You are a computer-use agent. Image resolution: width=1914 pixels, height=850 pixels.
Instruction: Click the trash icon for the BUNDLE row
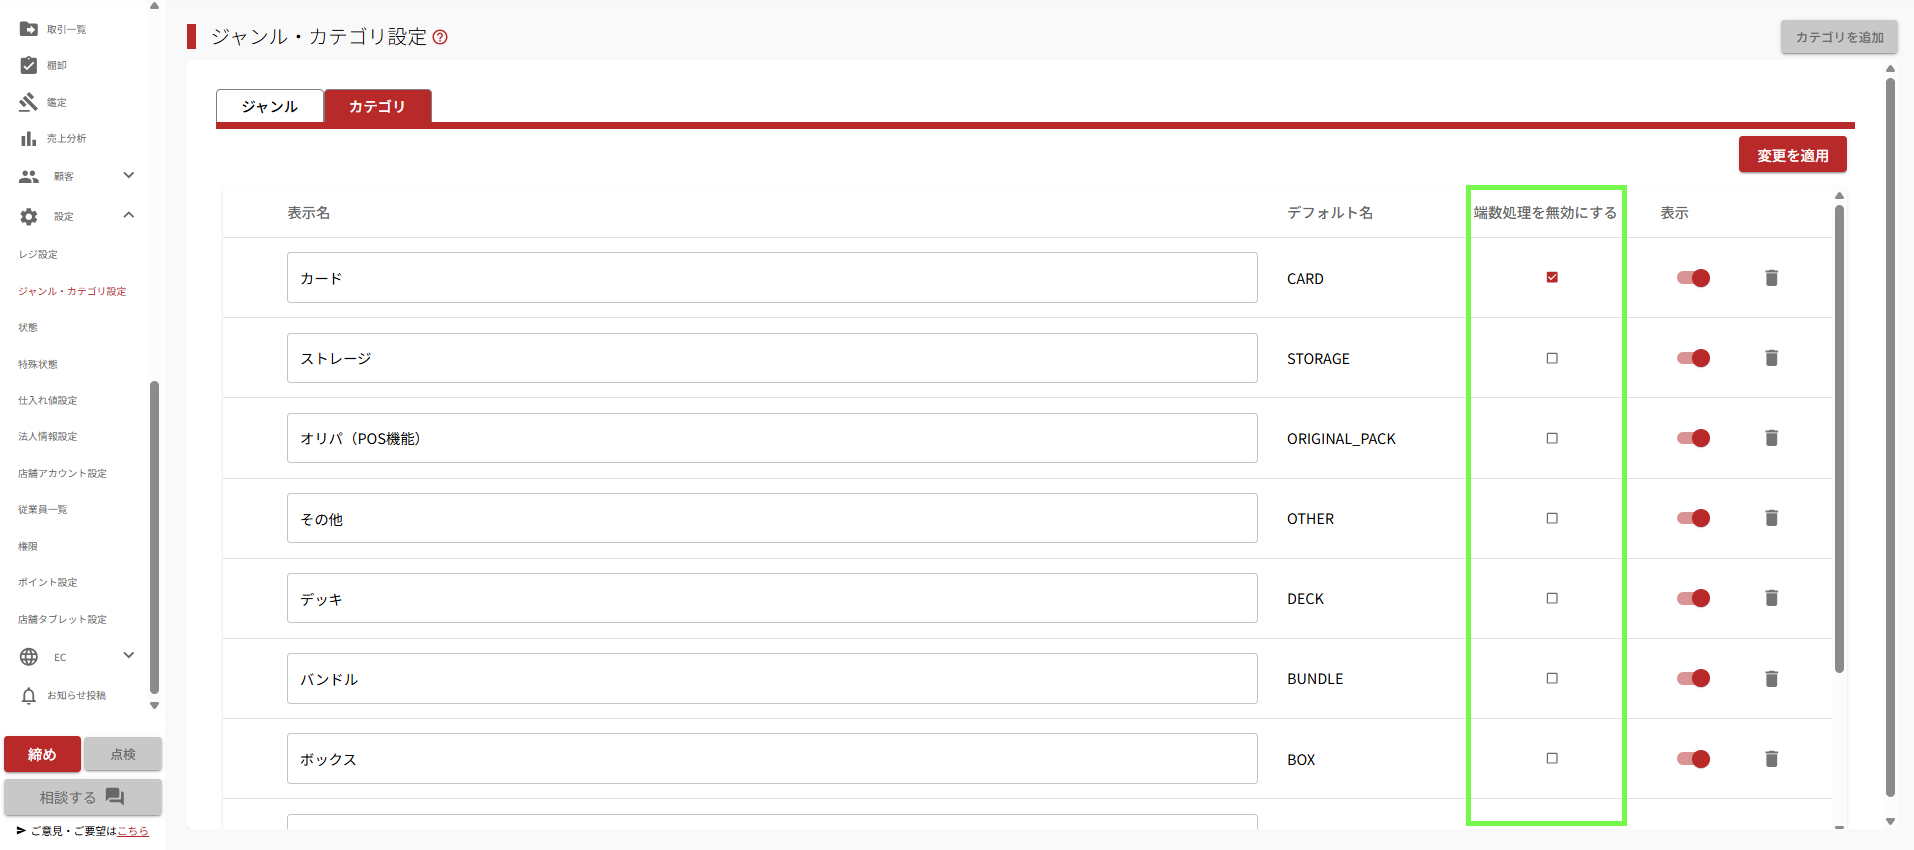1771,679
